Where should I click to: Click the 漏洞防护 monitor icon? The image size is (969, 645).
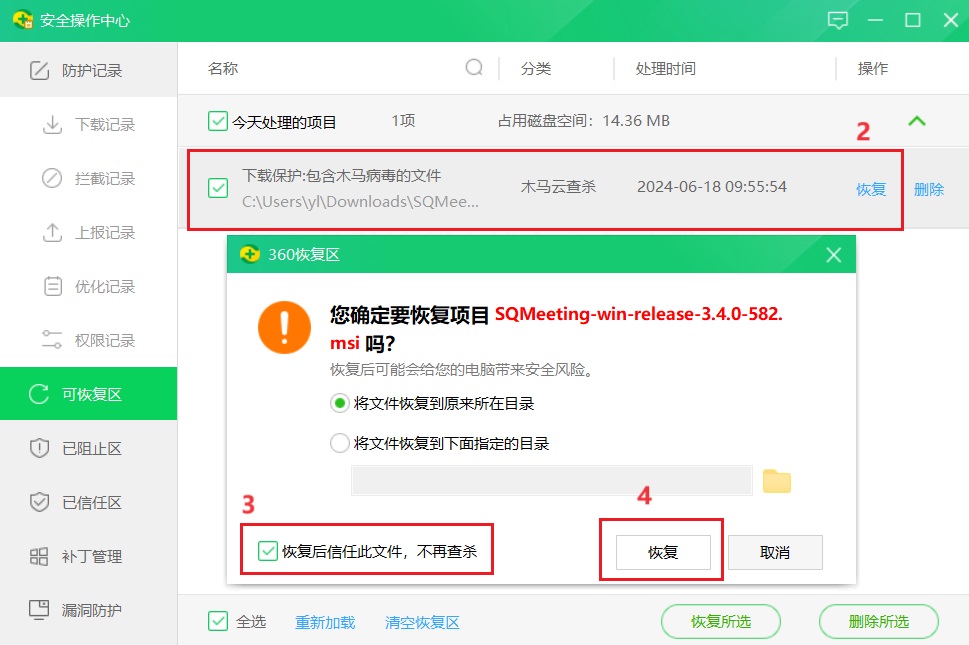pyautogui.click(x=39, y=610)
